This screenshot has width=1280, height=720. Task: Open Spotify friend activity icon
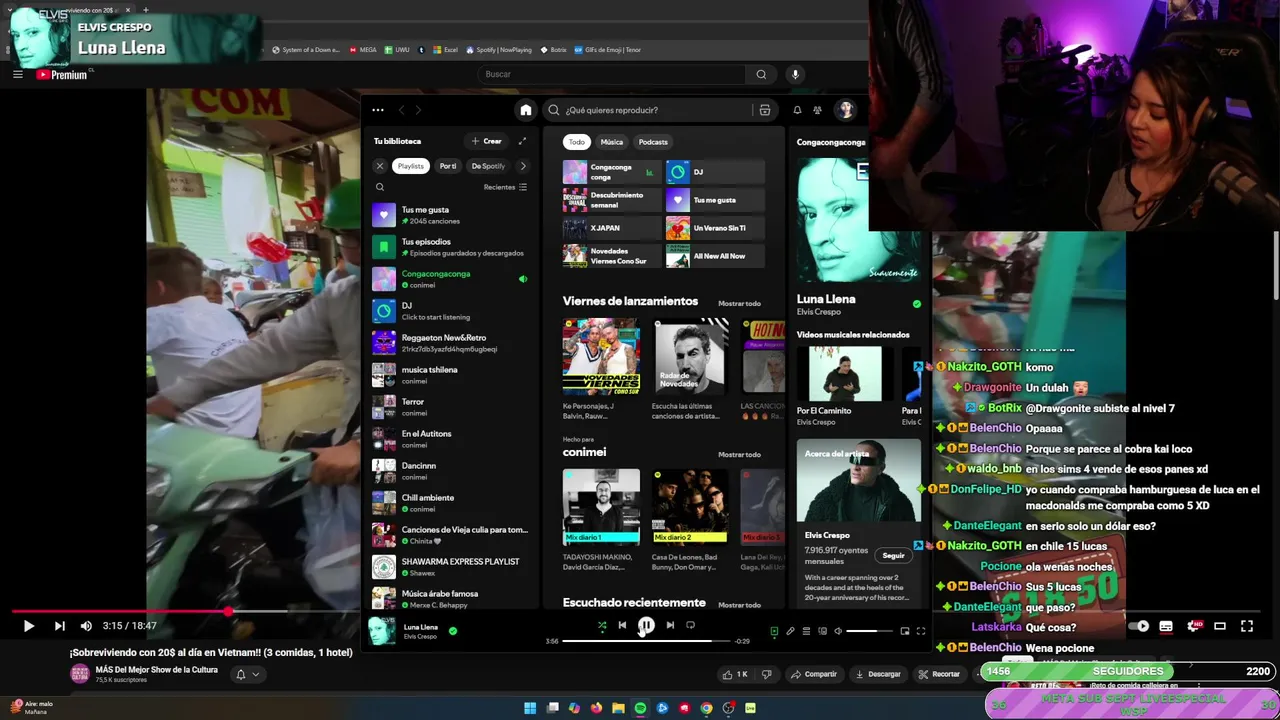(x=817, y=110)
